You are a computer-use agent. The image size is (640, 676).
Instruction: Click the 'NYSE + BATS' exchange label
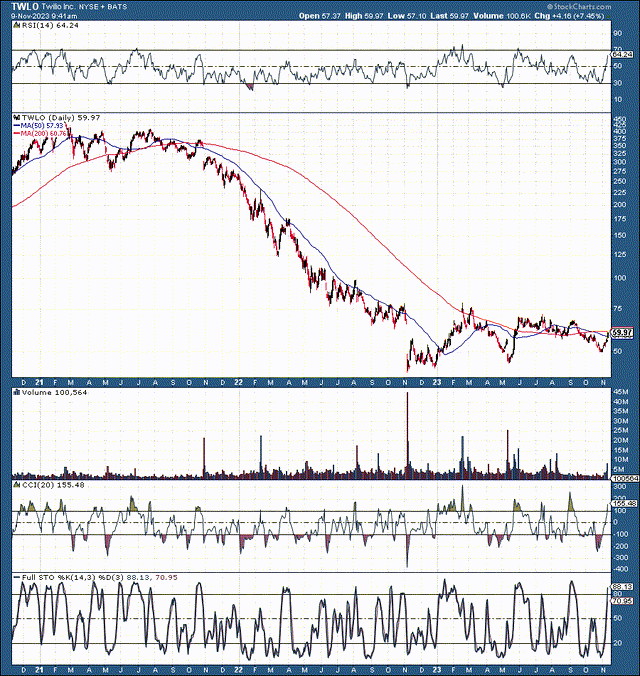tap(103, 7)
